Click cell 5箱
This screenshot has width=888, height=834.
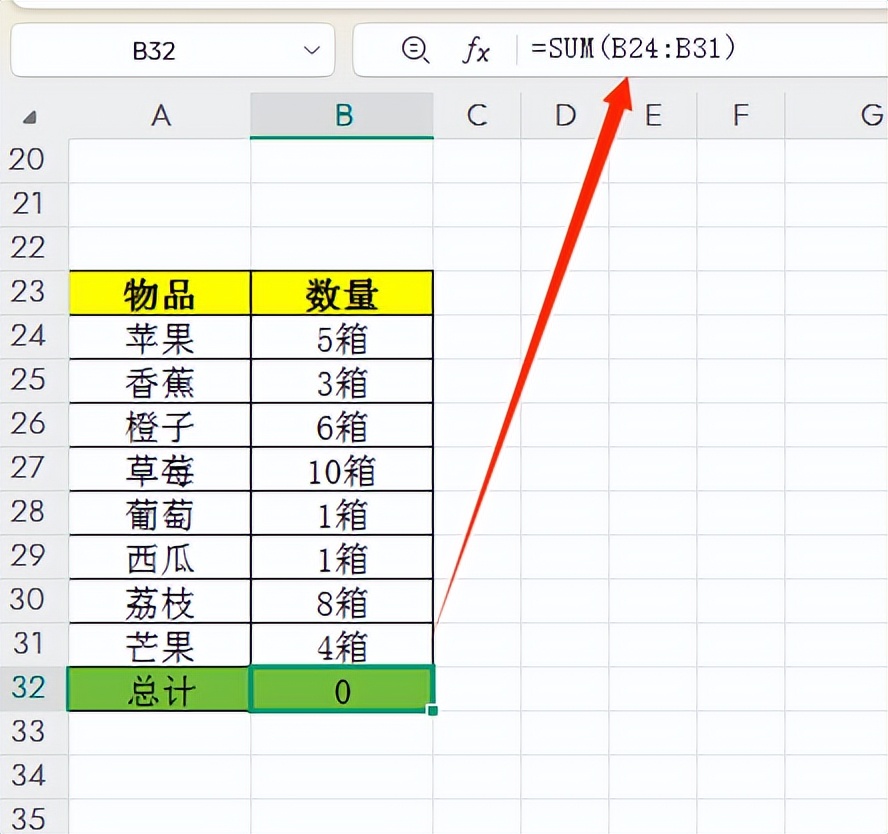click(x=342, y=337)
